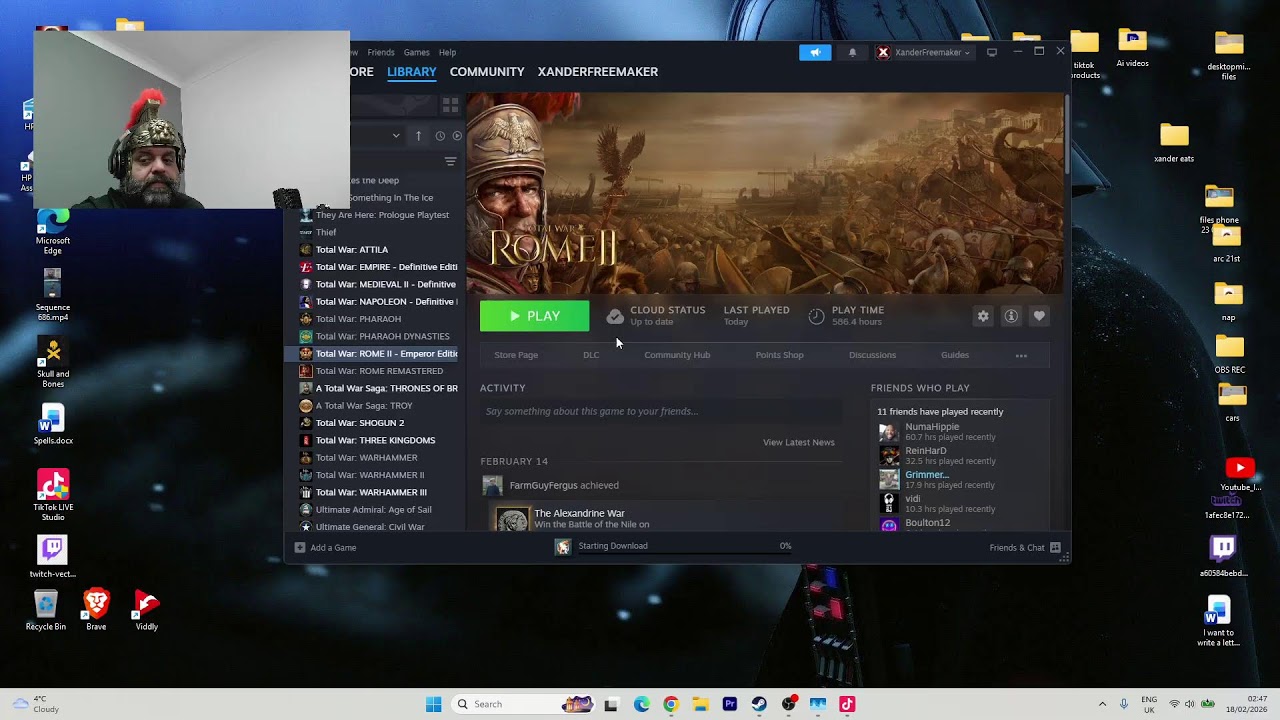
Task: Open the OBS REC desktop folder
Action: (1229, 355)
